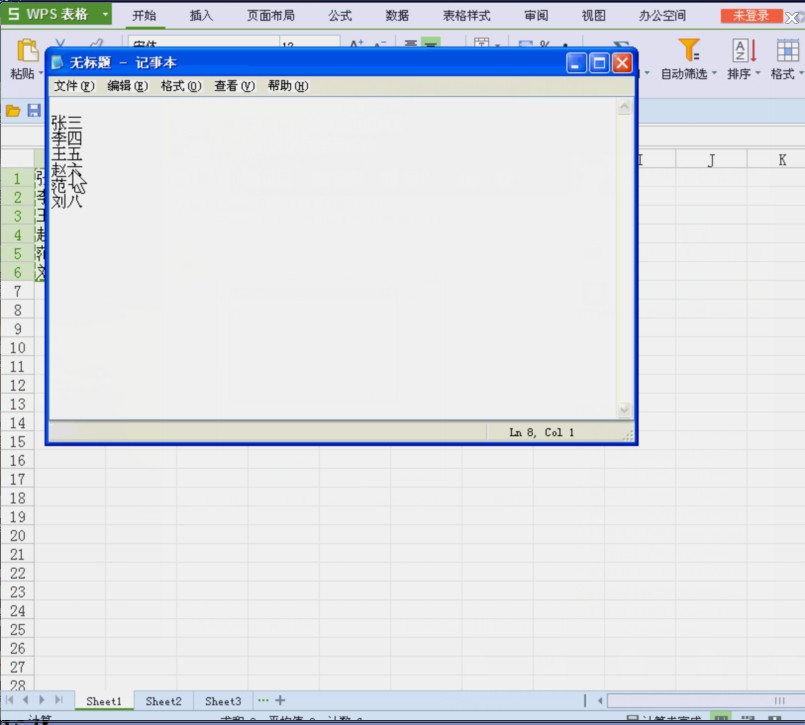This screenshot has width=805, height=725.
Task: Go to the next sheet using navigation arrow
Action: tap(42, 701)
